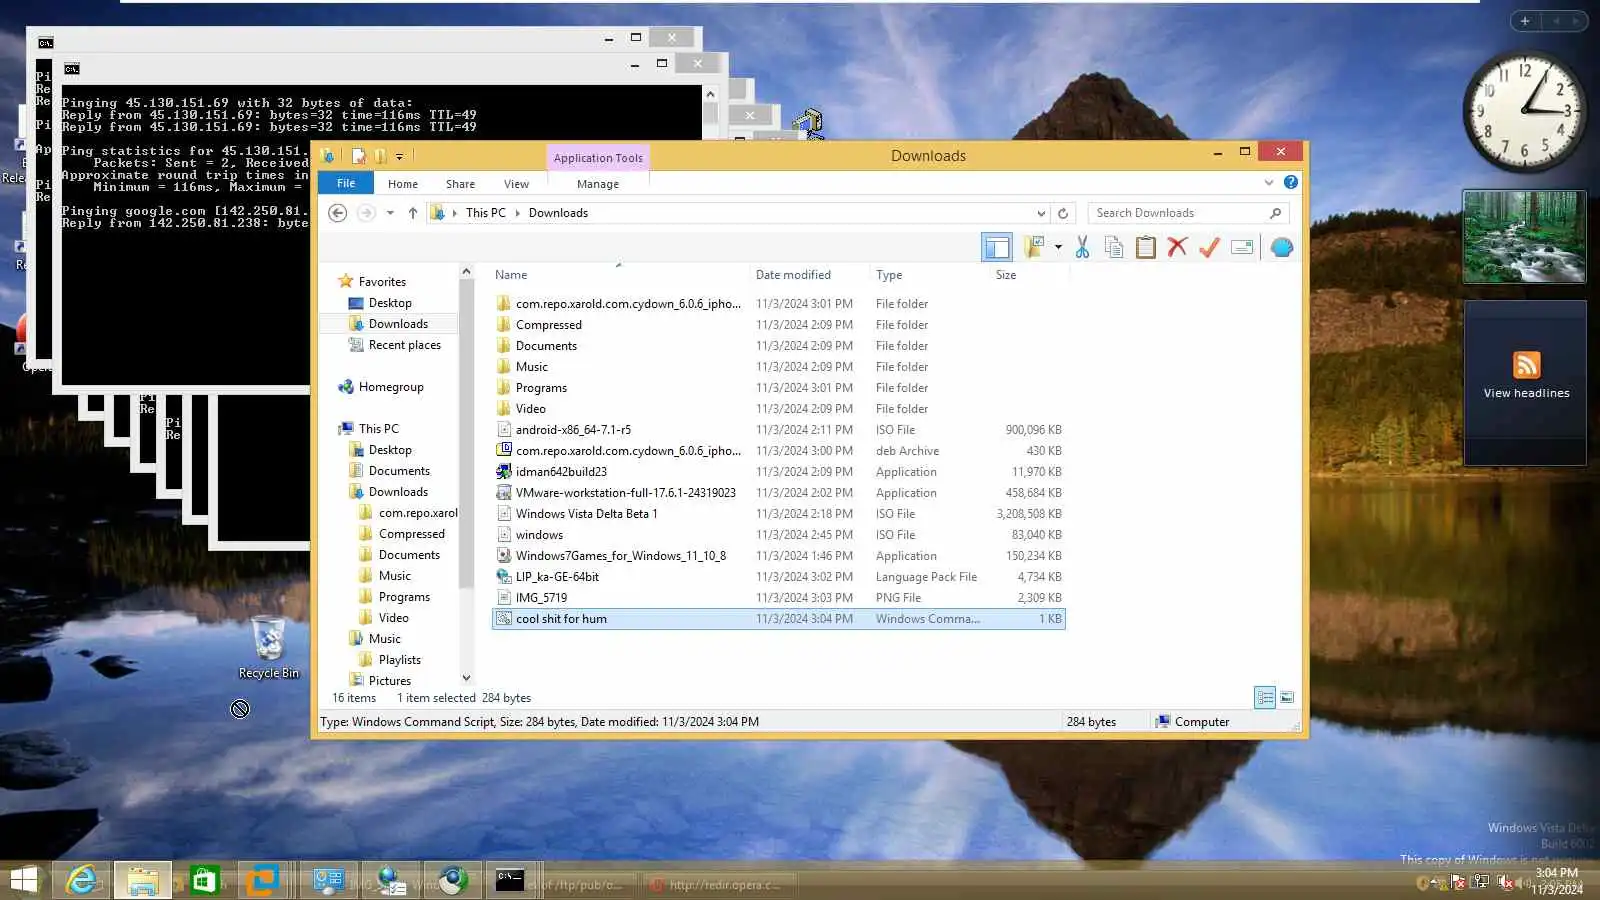Go up one folder level with the Up arrow
The image size is (1600, 900).
pos(412,213)
